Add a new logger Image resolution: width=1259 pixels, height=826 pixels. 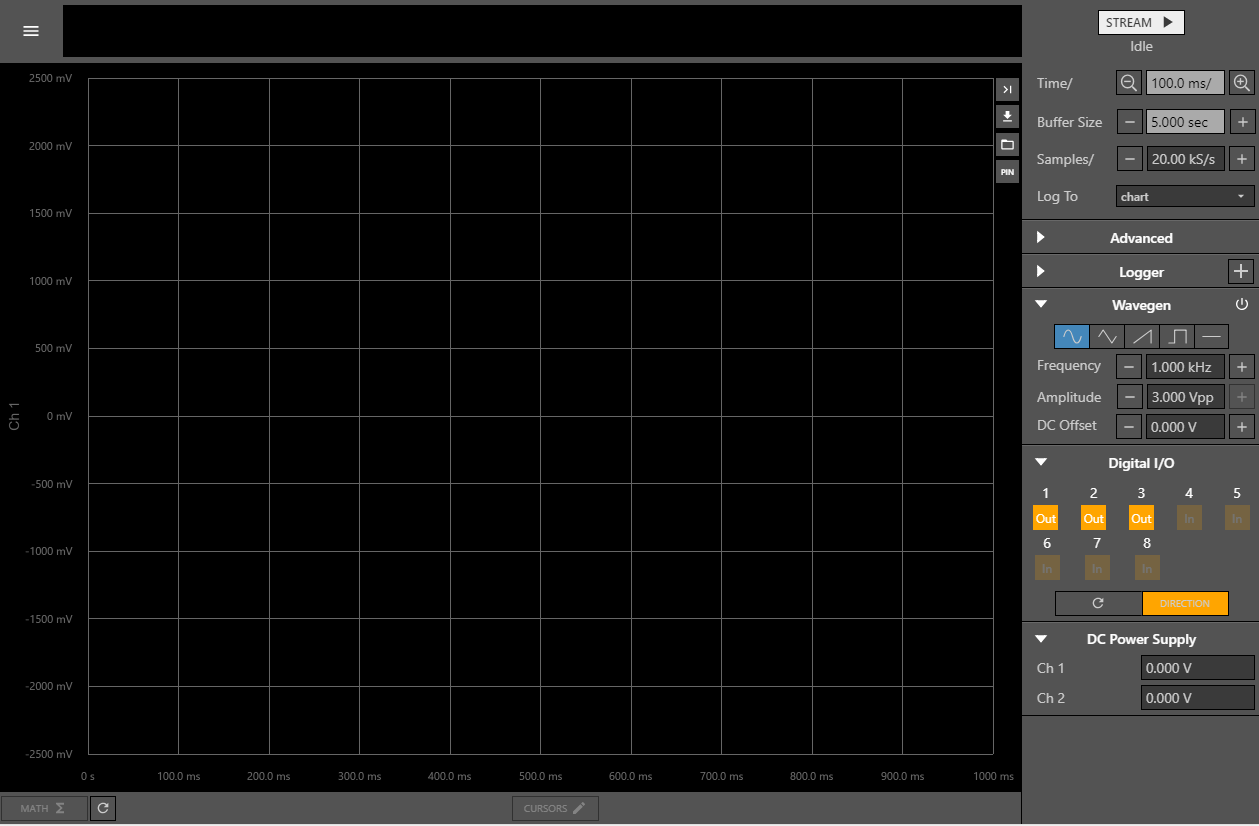[1241, 271]
